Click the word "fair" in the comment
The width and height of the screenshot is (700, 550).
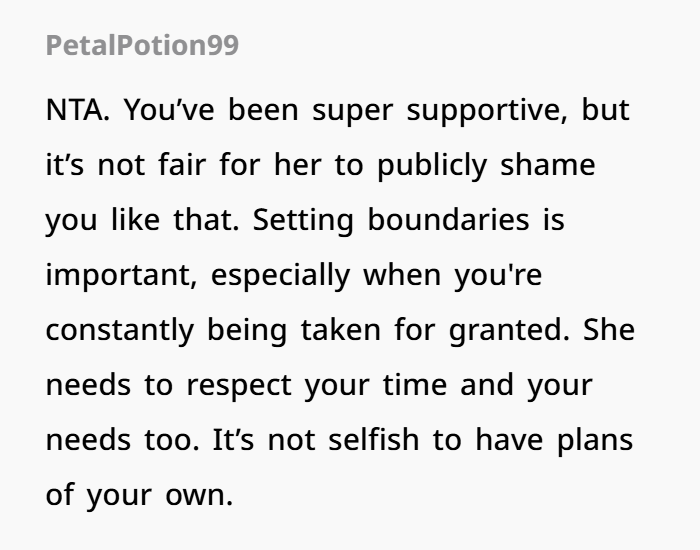point(182,165)
